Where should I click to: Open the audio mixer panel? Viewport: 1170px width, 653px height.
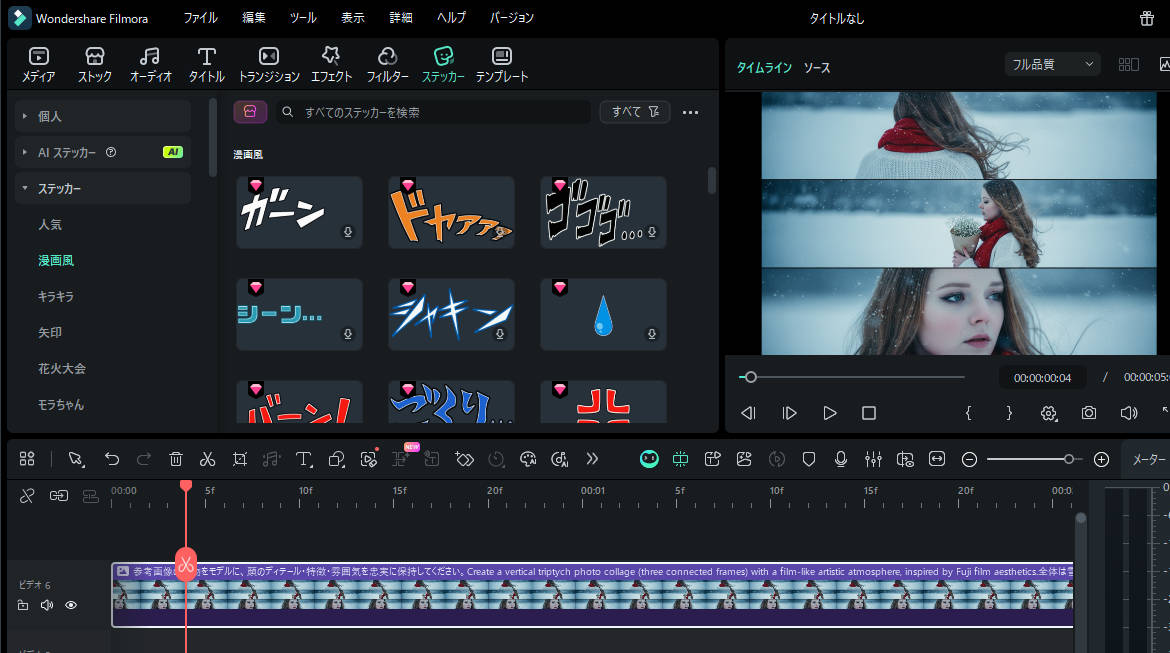(x=873, y=459)
